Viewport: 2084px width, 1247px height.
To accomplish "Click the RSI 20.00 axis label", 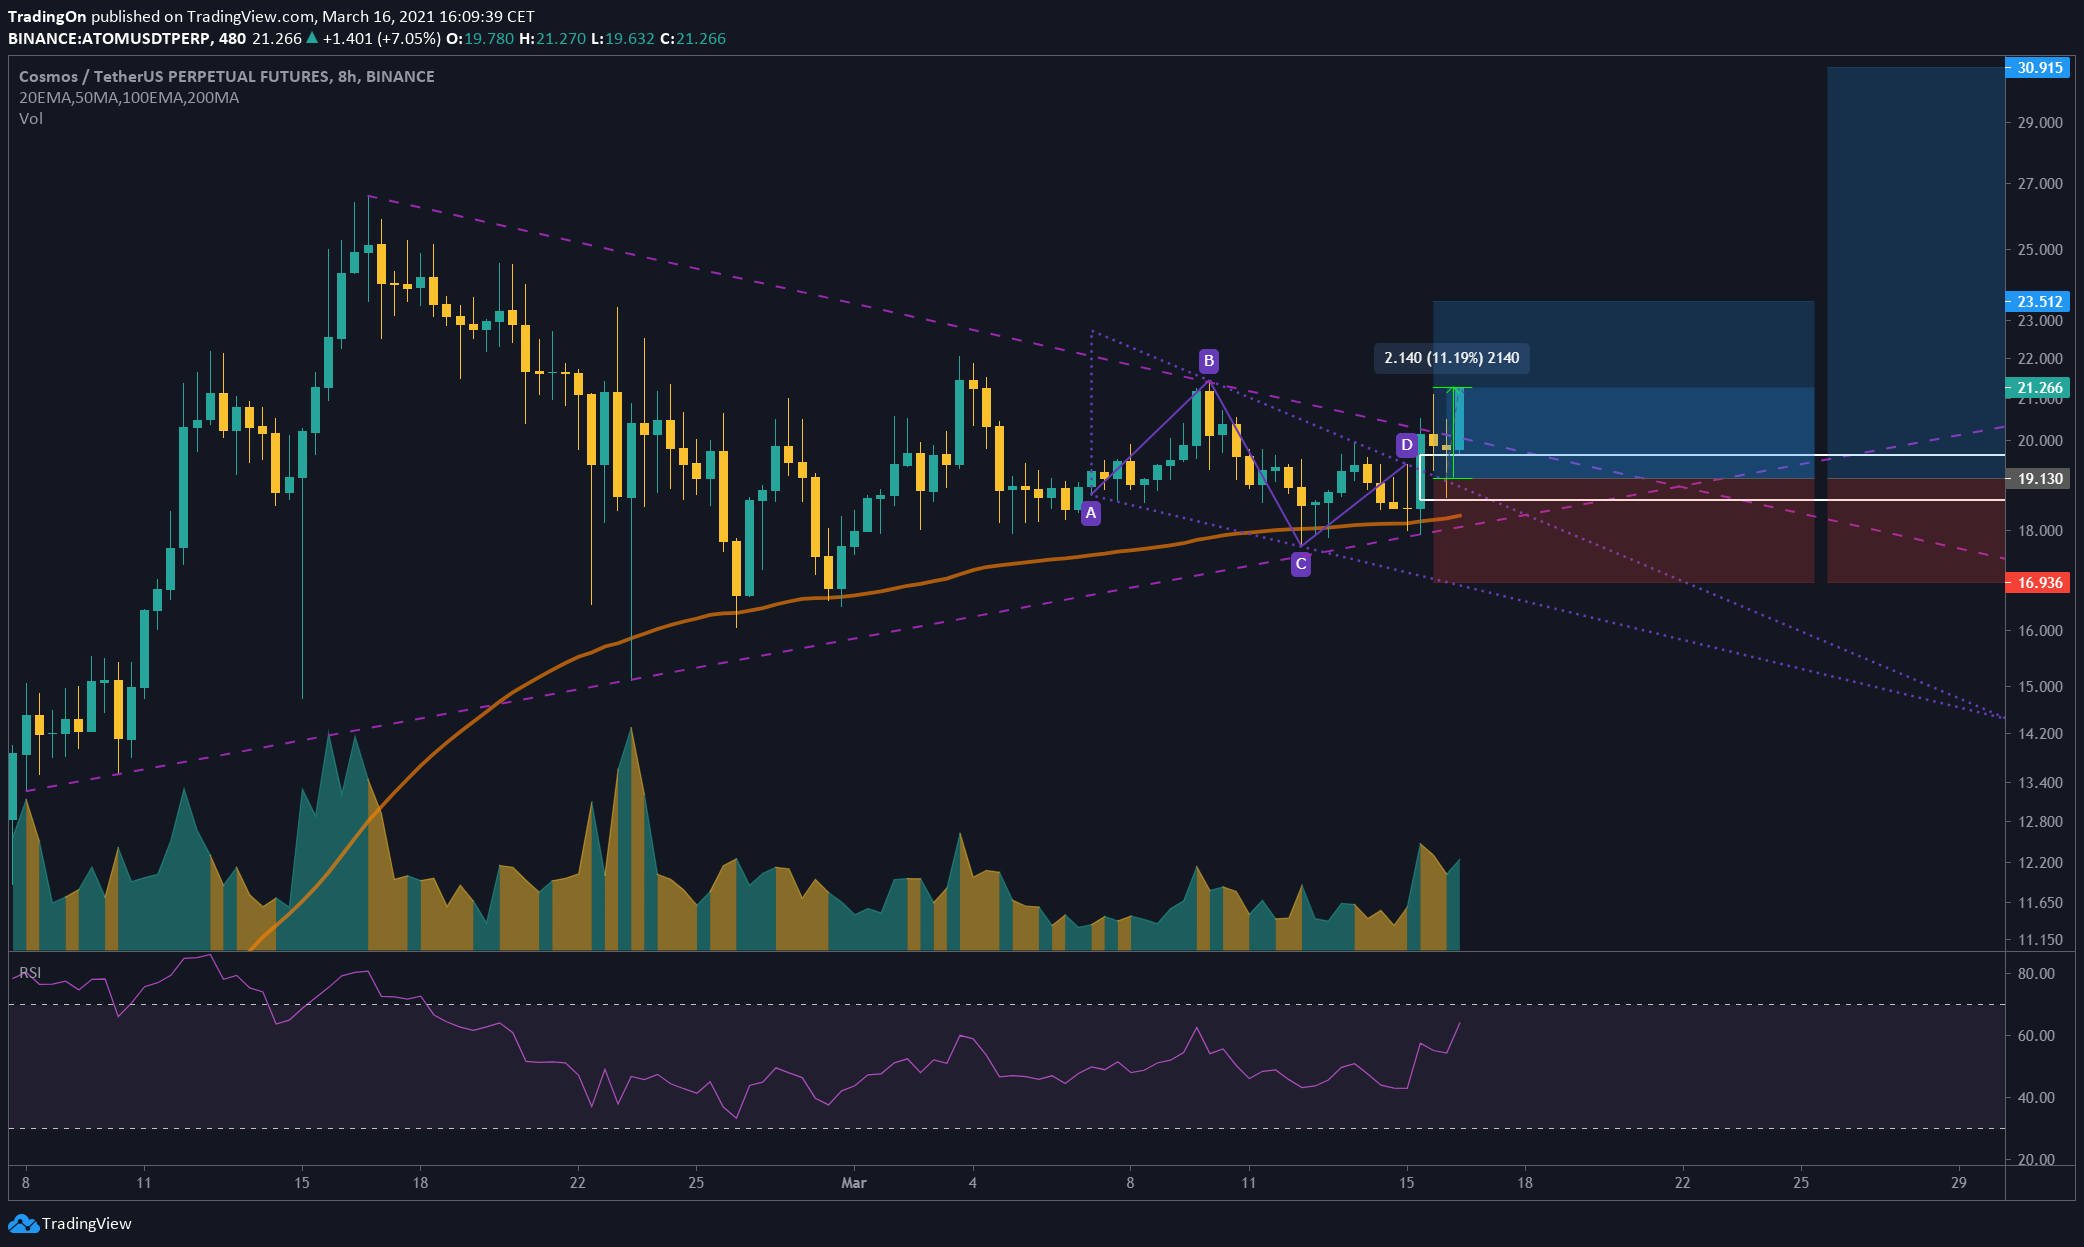I will coord(2036,1159).
